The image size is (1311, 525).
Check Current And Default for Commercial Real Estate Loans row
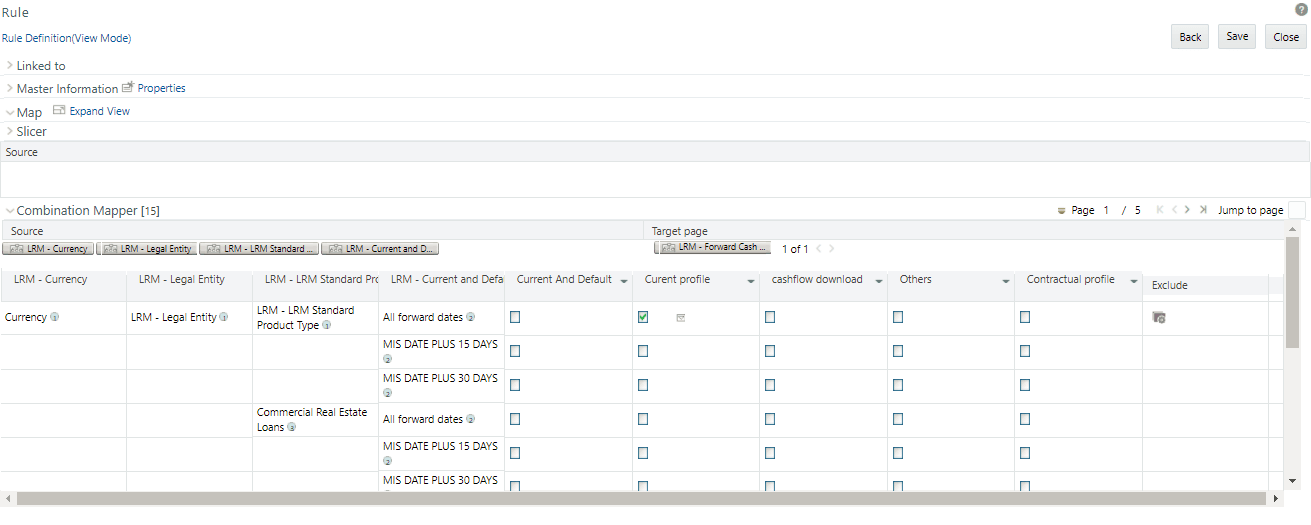tap(515, 419)
